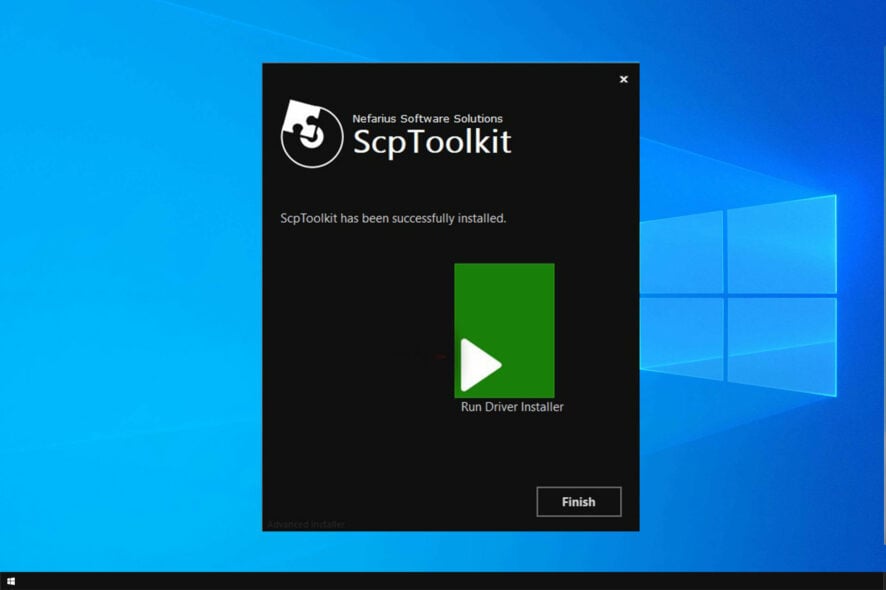This screenshot has height=590, width=886.
Task: Click the ScpToolkit puzzle-piece logo
Action: click(312, 134)
